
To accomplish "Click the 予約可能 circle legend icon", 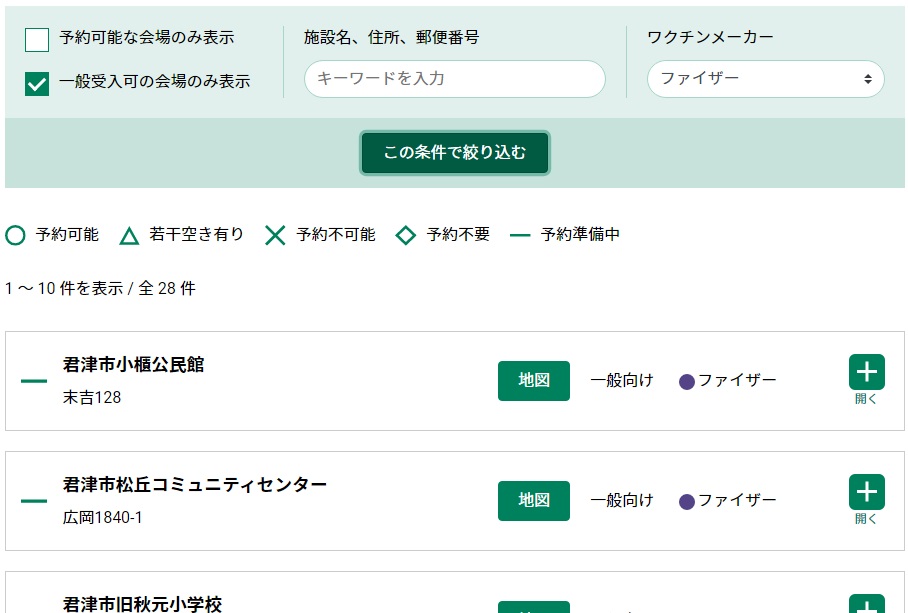I will pos(15,235).
